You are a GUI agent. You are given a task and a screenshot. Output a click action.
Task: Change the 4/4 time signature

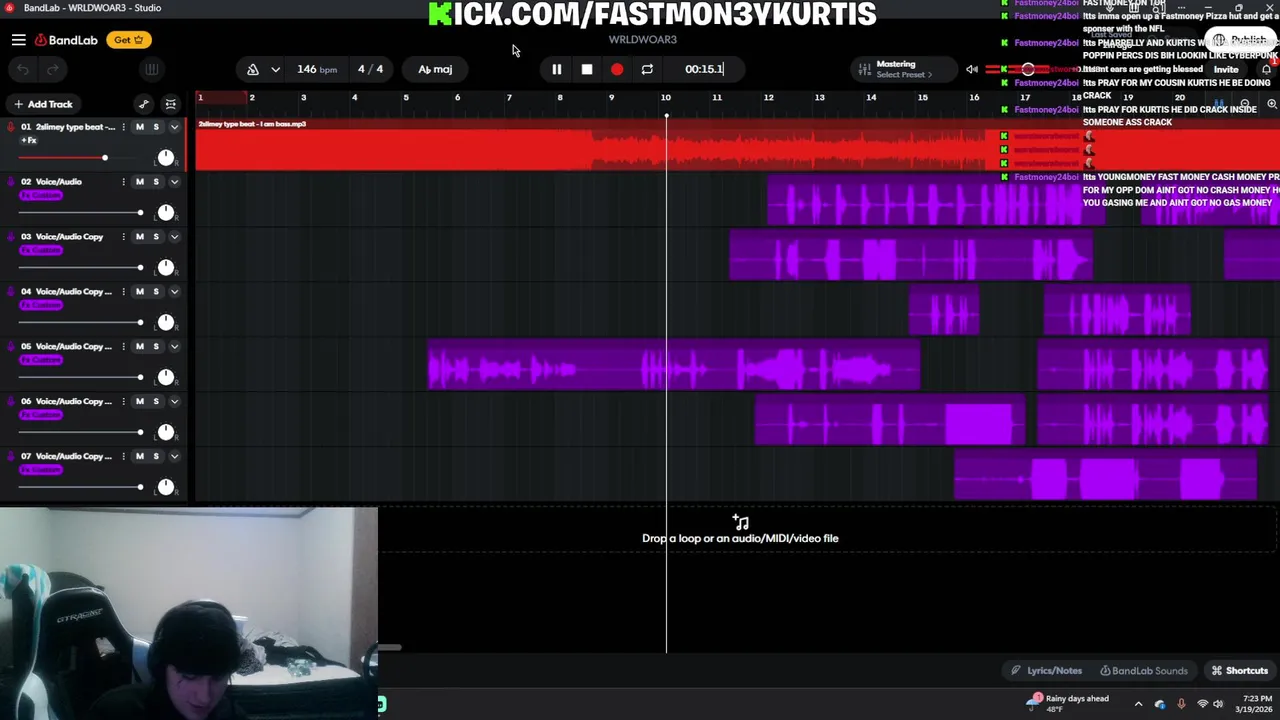[370, 69]
